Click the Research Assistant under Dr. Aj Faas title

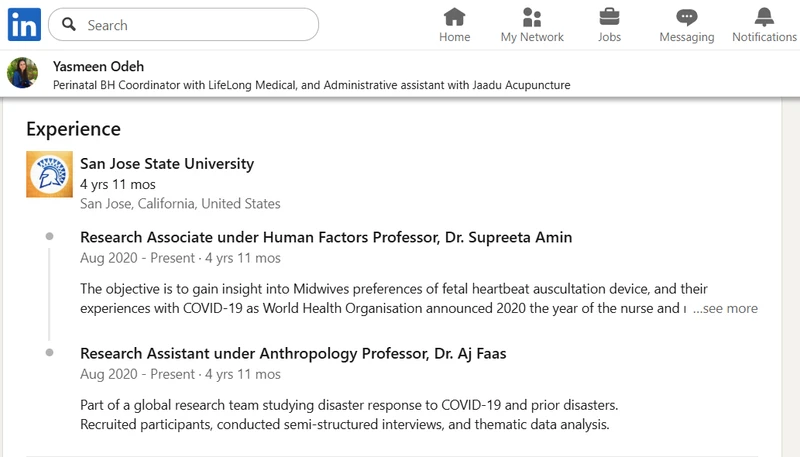coord(293,353)
